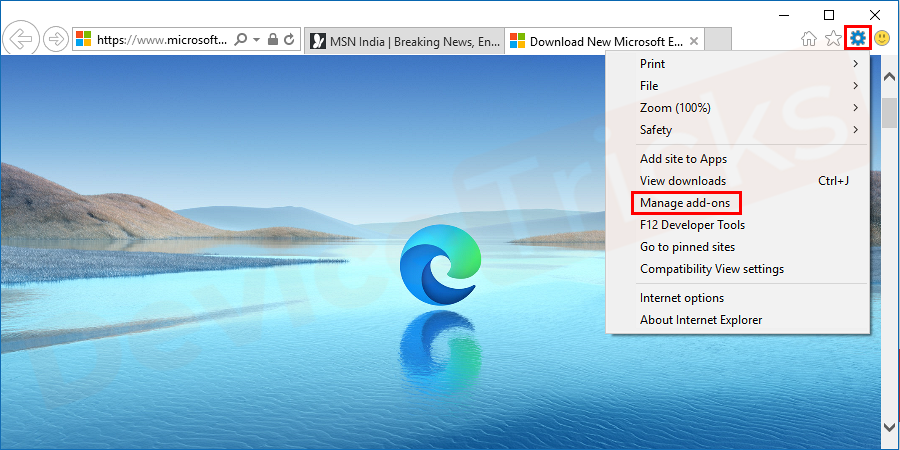Viewport: 900px width, 450px height.
Task: Click the smiley feedback icon
Action: 882,39
